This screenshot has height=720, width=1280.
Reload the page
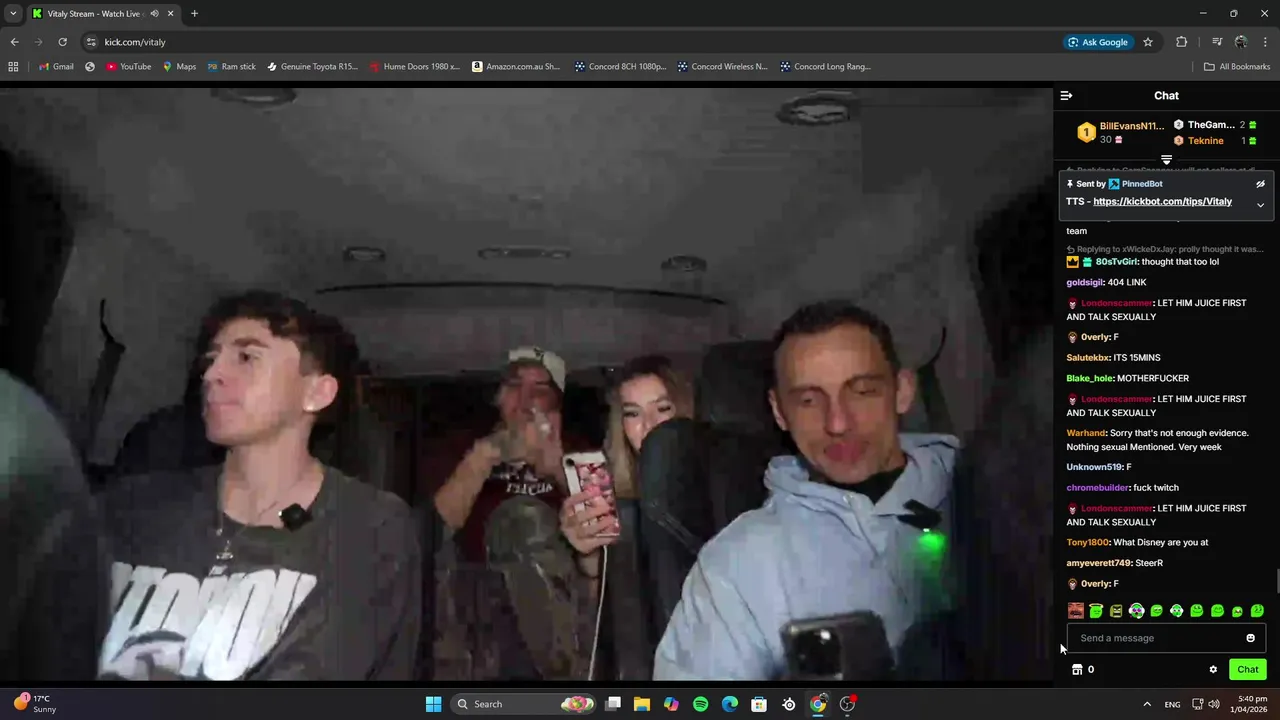point(62,42)
